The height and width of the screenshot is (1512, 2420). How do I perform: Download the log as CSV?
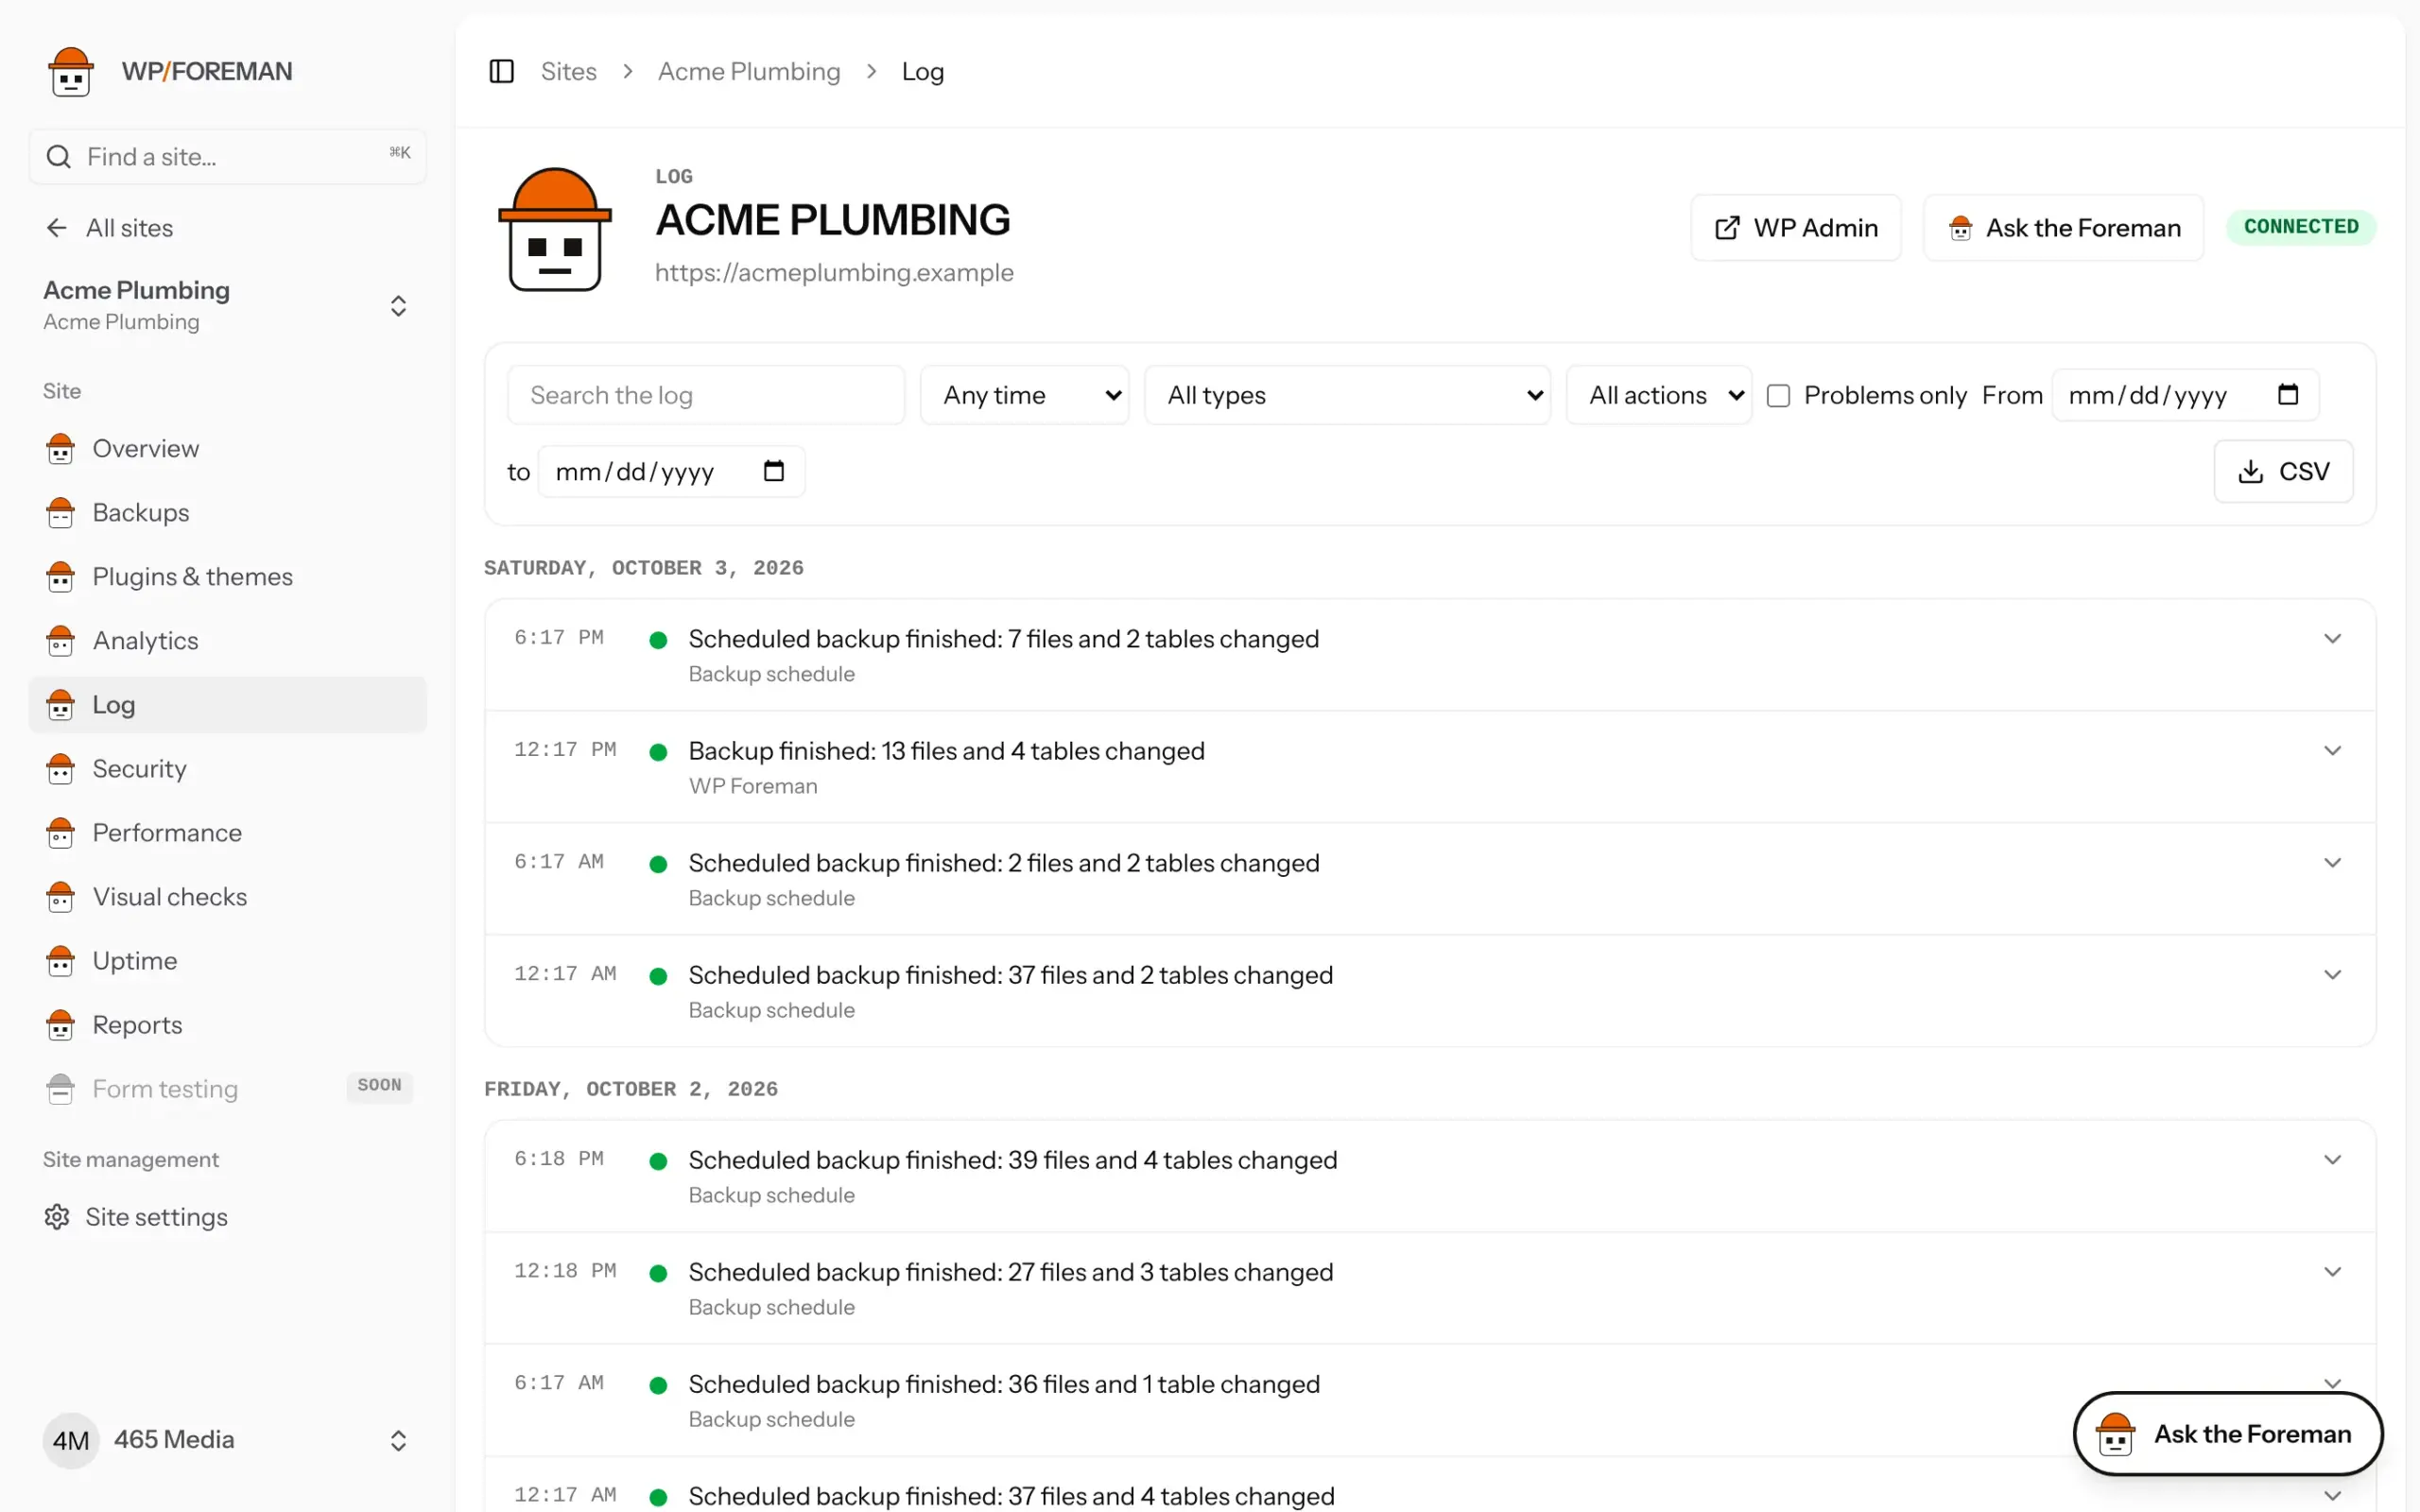pyautogui.click(x=2283, y=471)
